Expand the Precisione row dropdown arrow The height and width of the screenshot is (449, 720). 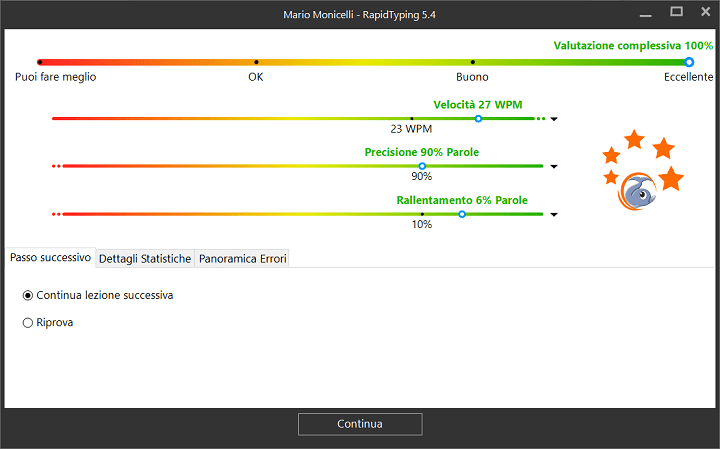554,167
